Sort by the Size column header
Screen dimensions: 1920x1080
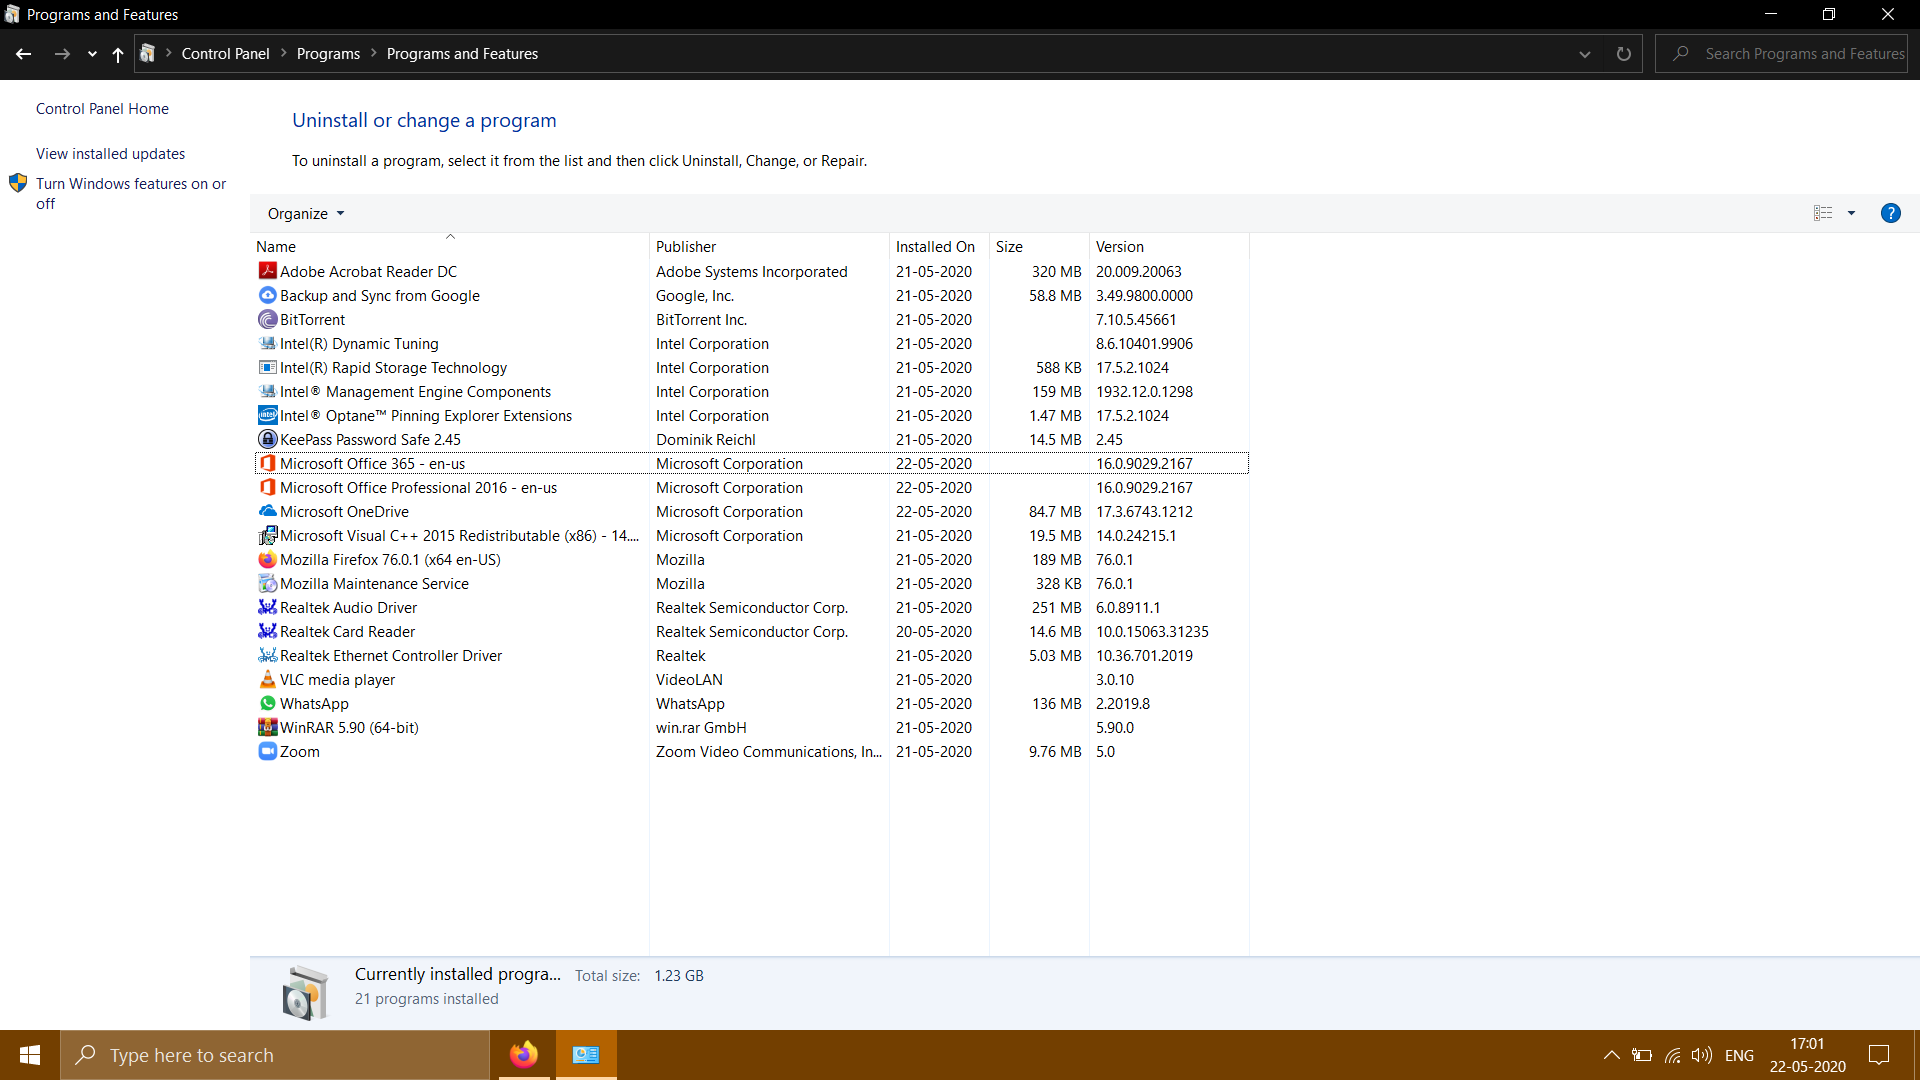pyautogui.click(x=1039, y=246)
